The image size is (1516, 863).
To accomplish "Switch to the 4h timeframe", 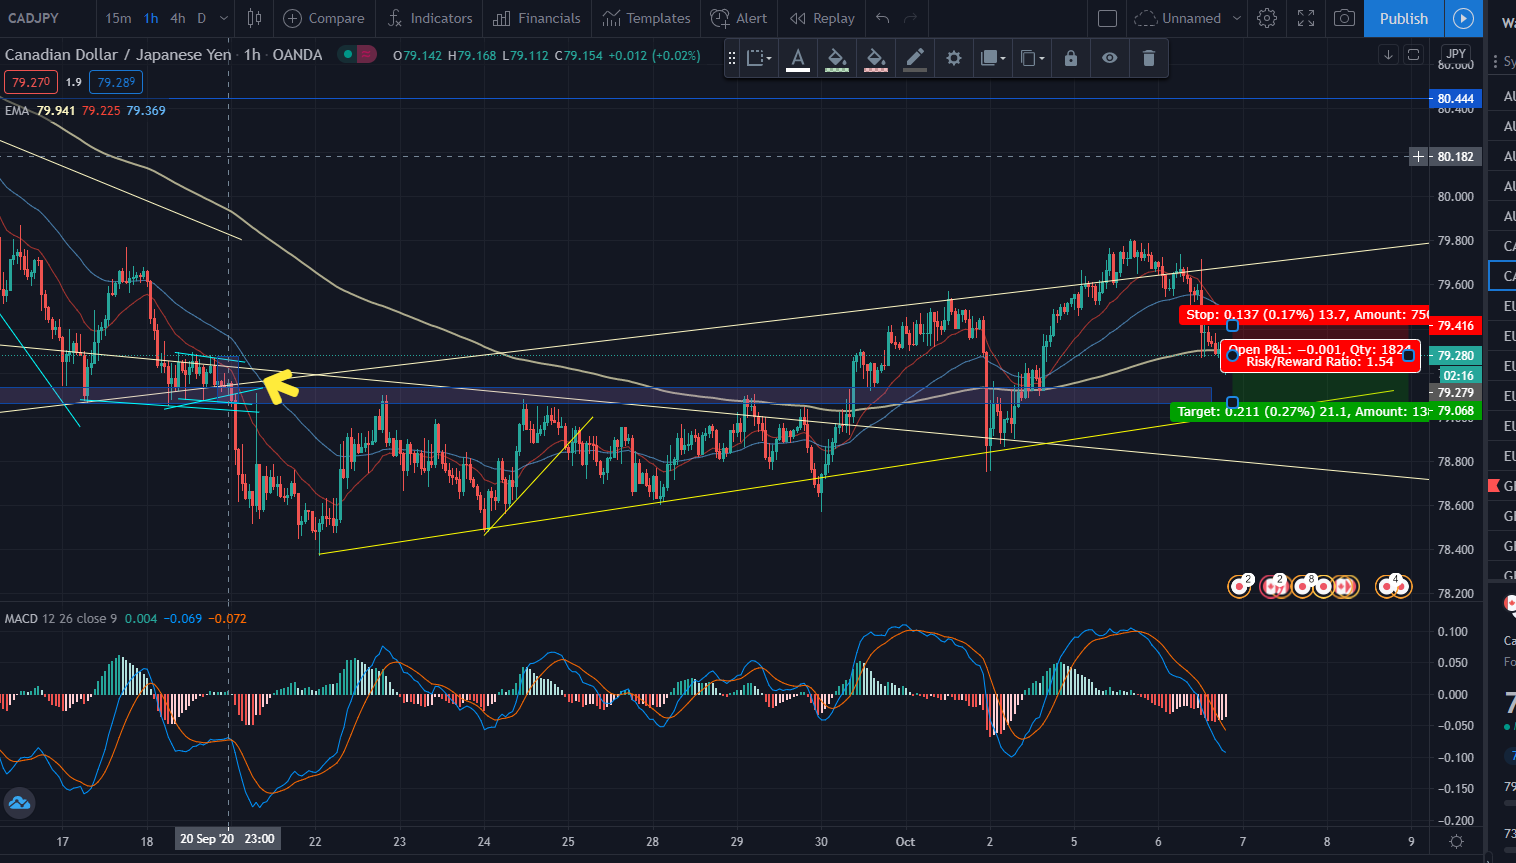I will (177, 18).
